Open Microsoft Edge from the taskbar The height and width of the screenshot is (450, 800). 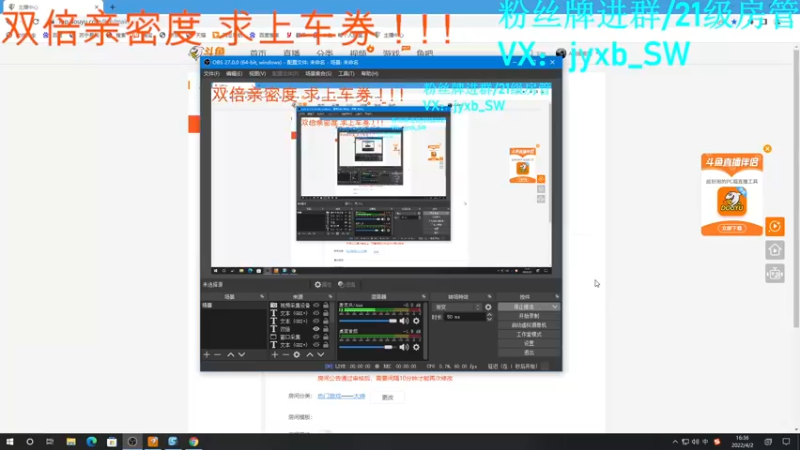(91, 442)
